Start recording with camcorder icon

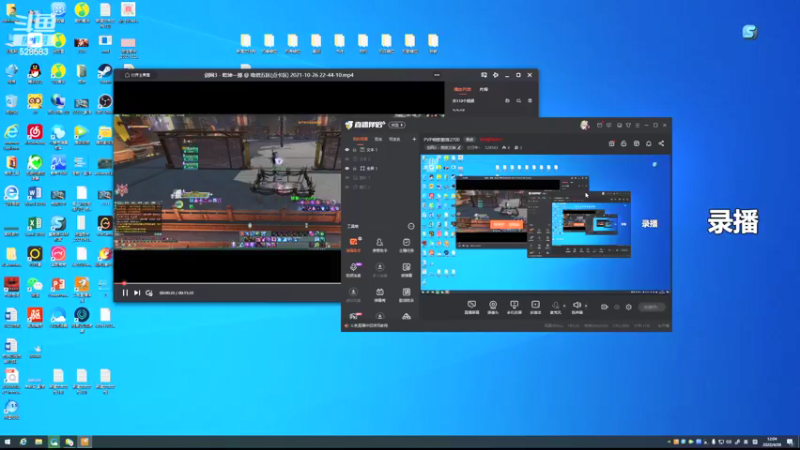pyautogui.click(x=605, y=307)
